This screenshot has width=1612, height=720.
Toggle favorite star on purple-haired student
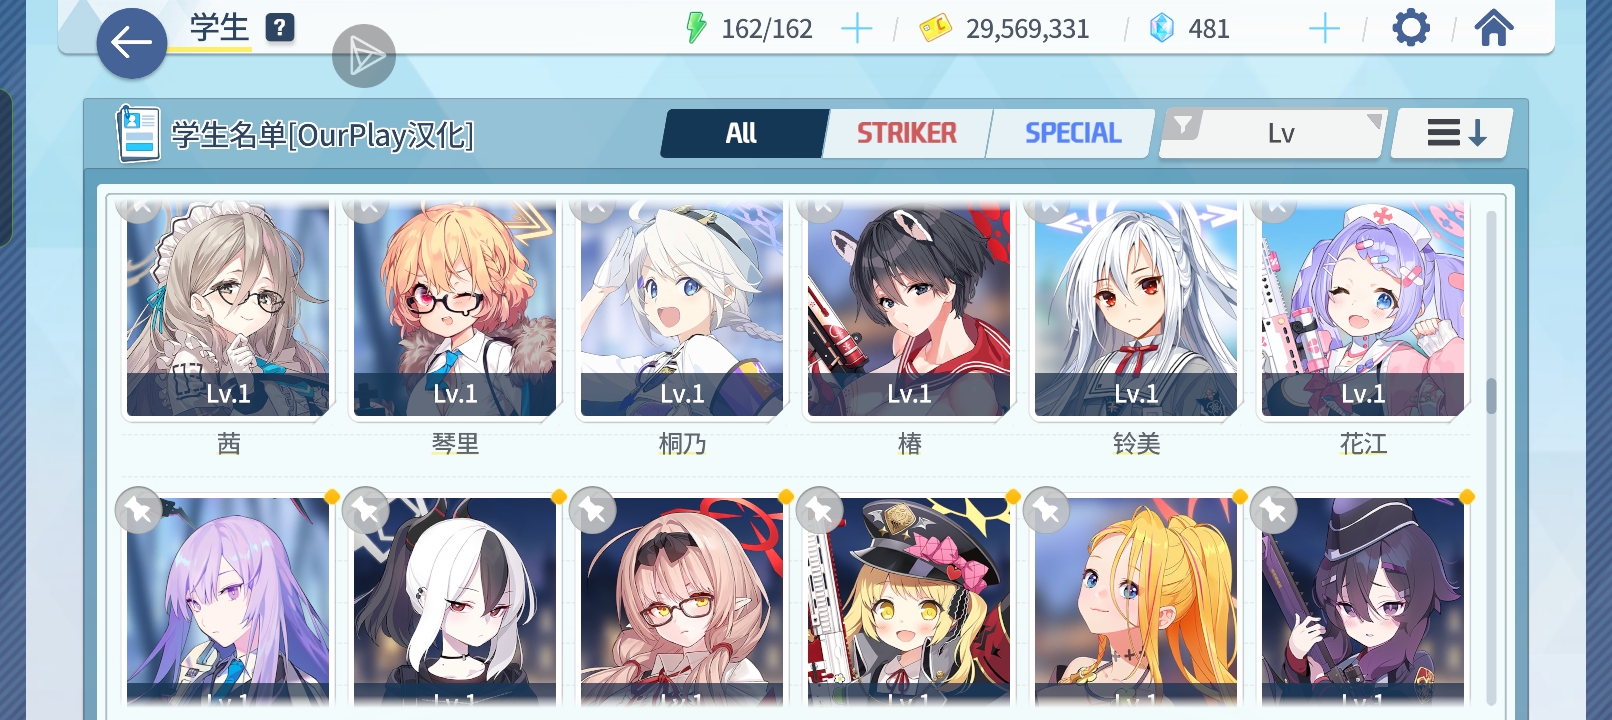point(139,510)
